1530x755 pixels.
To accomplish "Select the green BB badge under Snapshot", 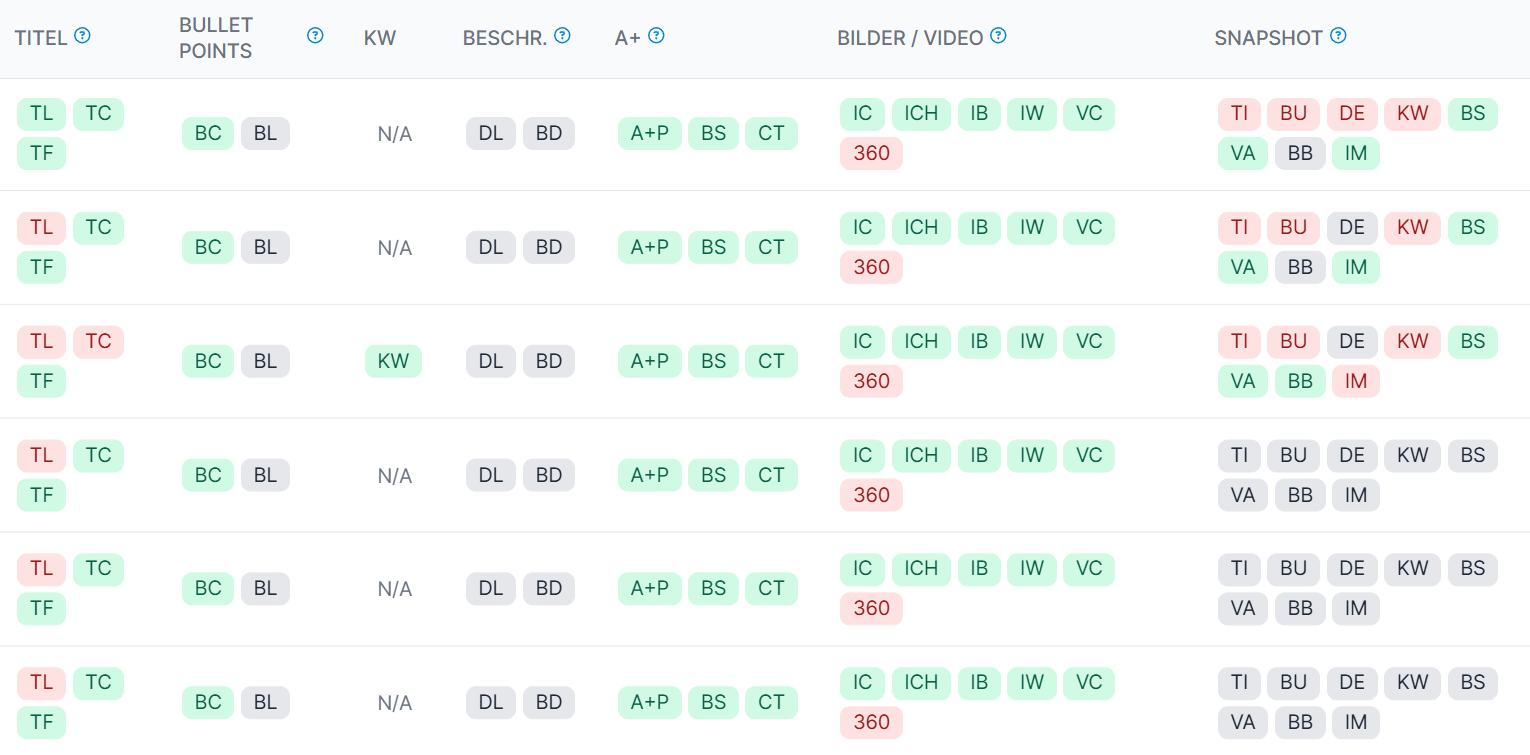I will point(1300,381).
